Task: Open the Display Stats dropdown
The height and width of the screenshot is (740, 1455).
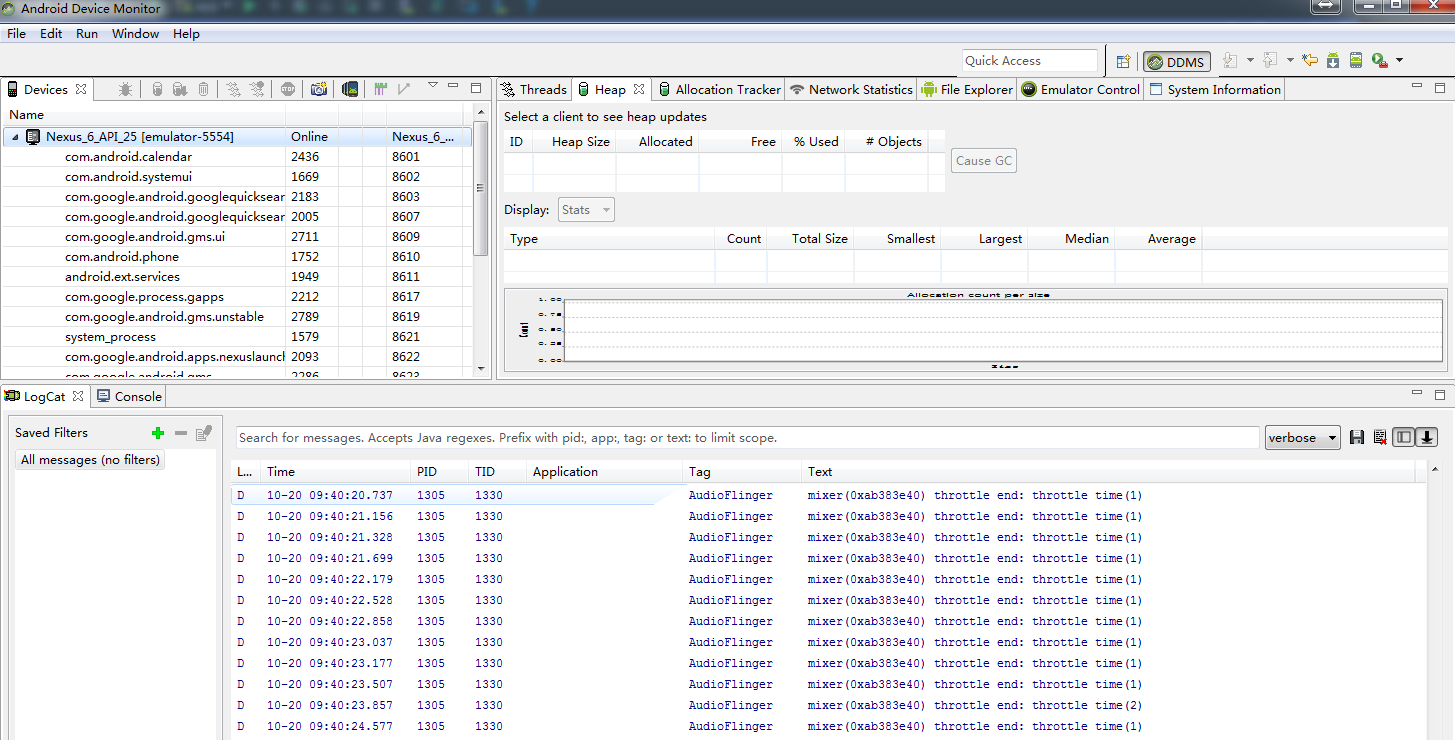Action: [x=586, y=210]
